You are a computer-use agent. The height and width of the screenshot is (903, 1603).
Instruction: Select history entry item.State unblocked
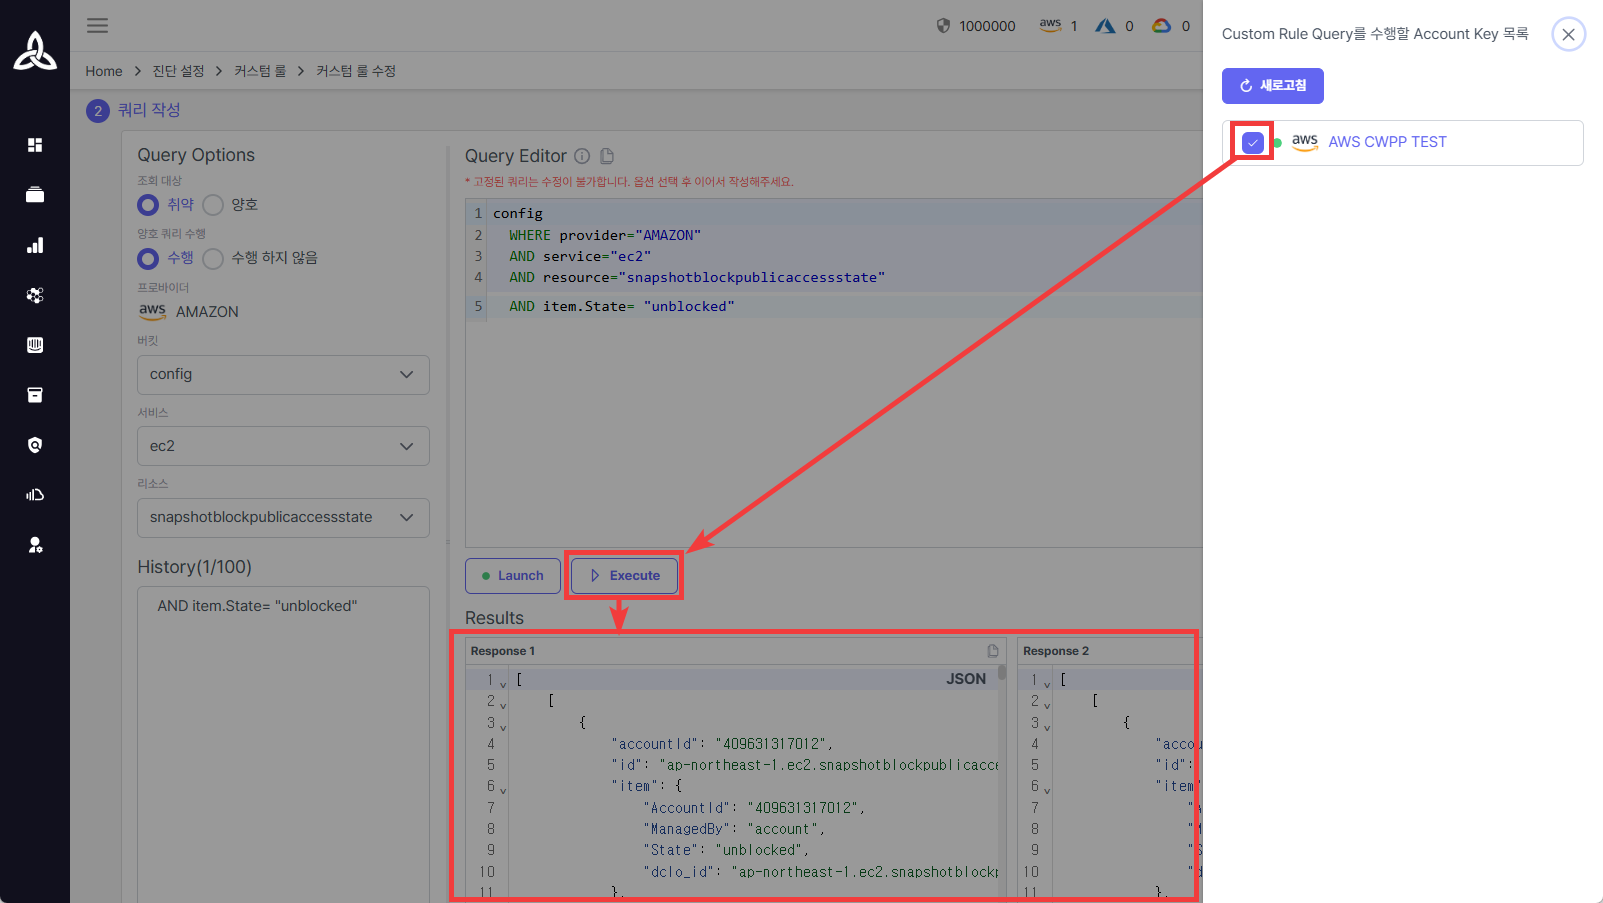tap(257, 606)
